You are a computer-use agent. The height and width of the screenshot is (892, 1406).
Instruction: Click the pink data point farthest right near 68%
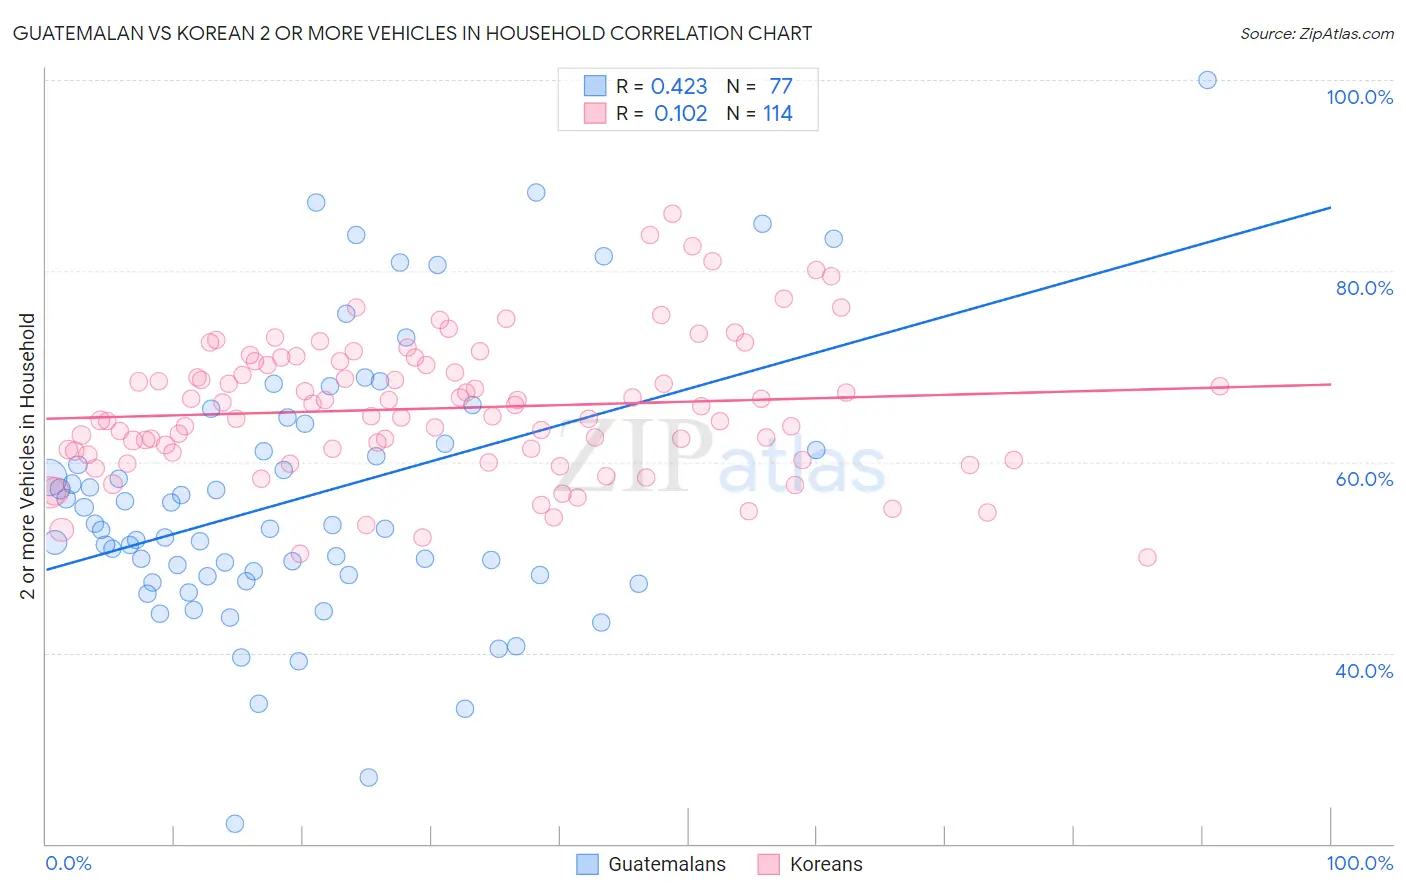click(x=1219, y=386)
